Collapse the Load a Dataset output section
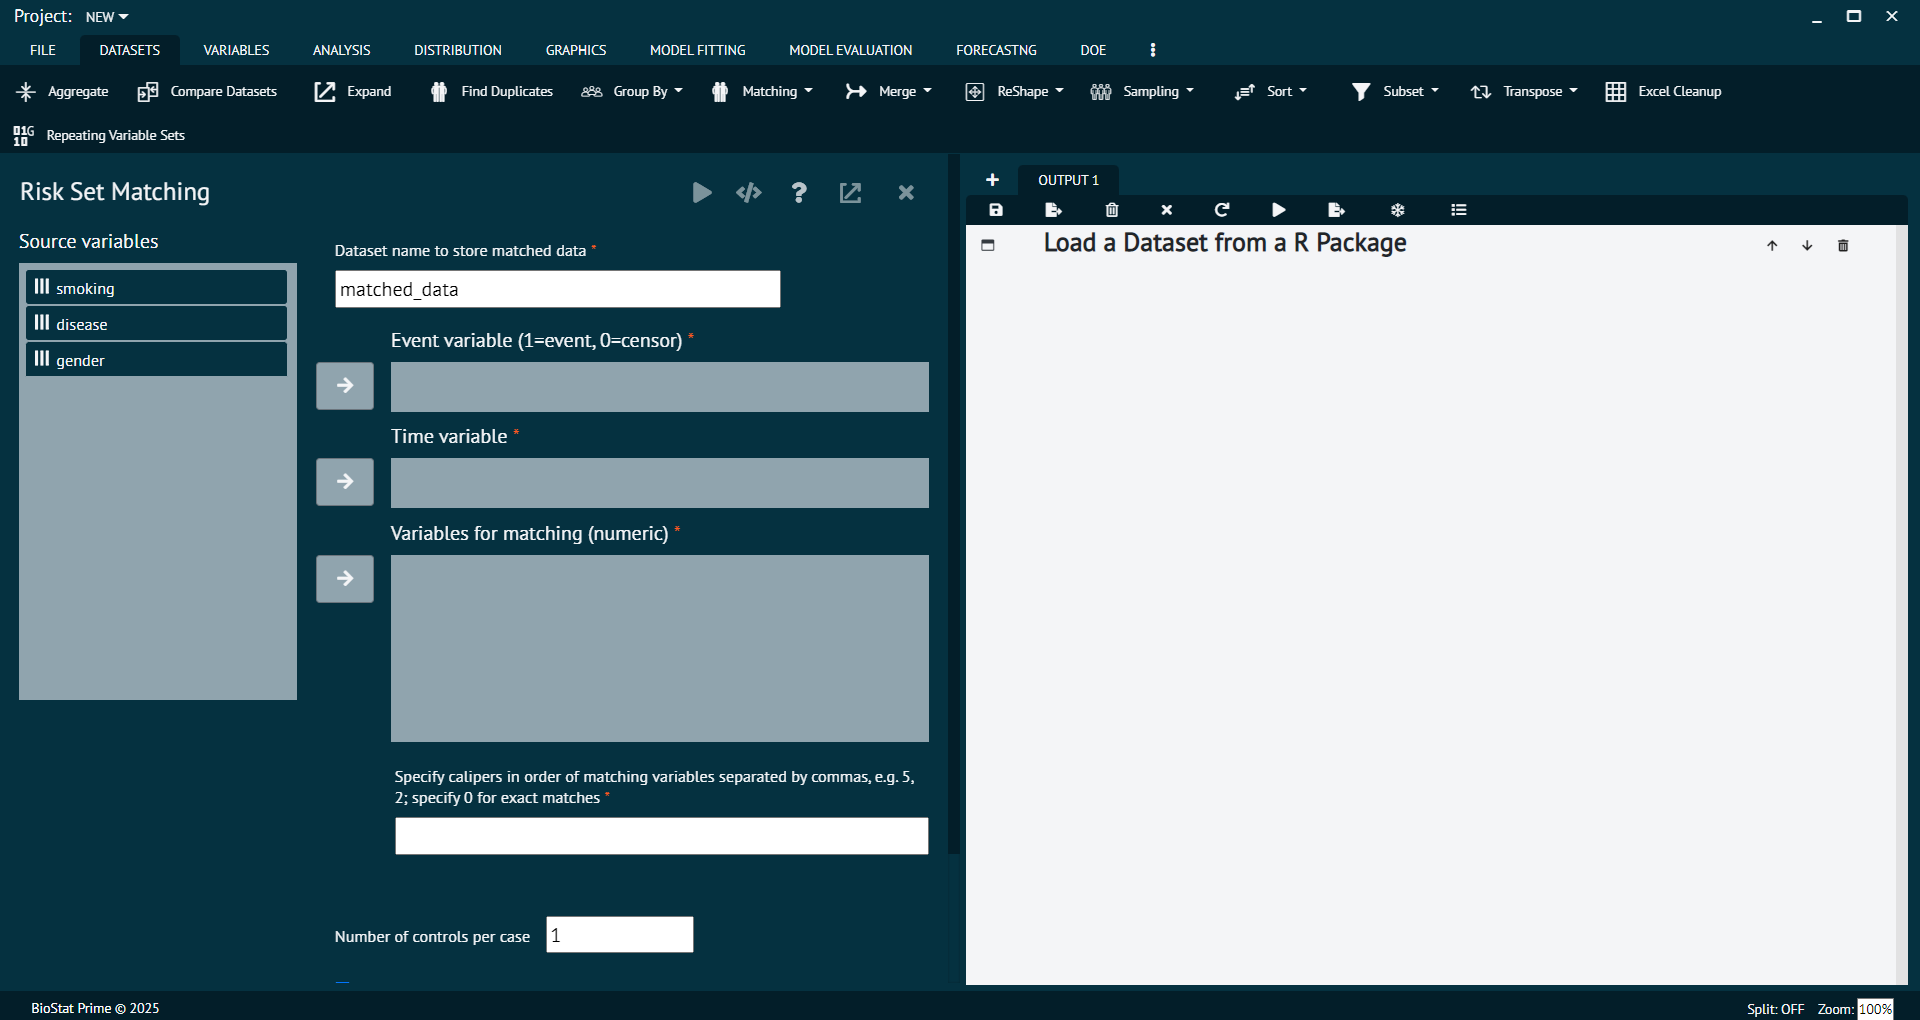 [x=988, y=245]
